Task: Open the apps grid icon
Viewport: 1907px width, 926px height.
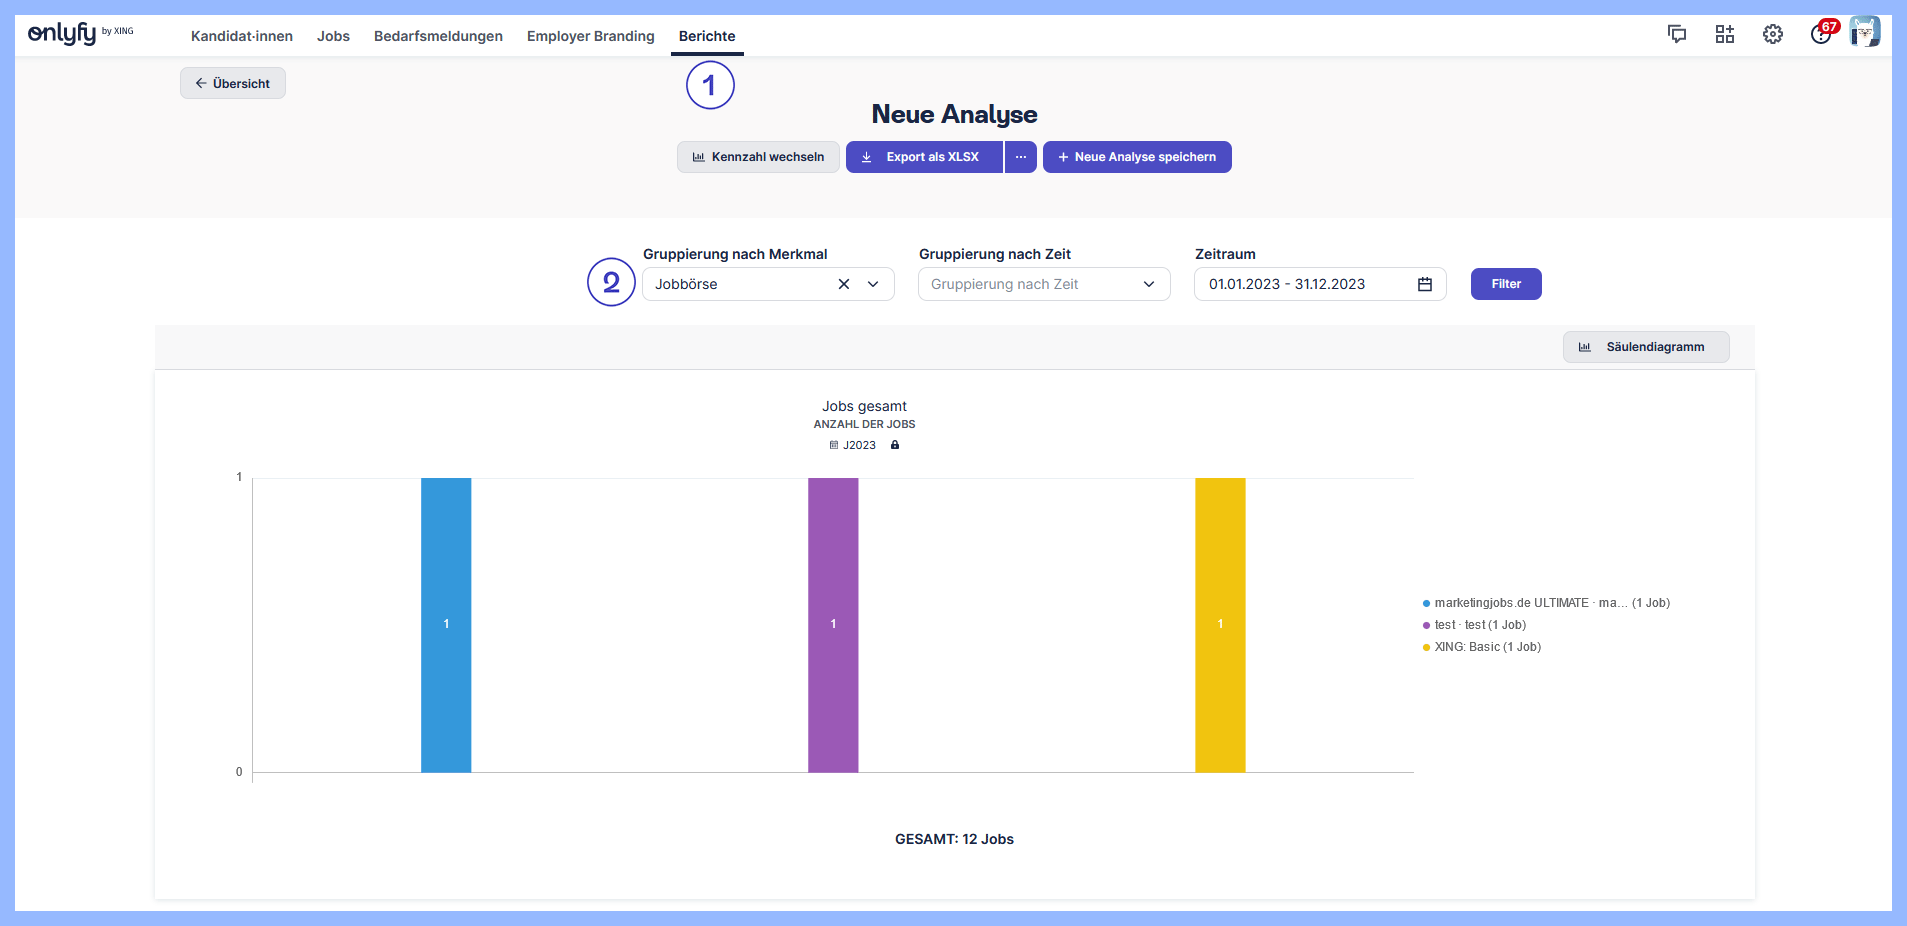Action: point(1725,34)
